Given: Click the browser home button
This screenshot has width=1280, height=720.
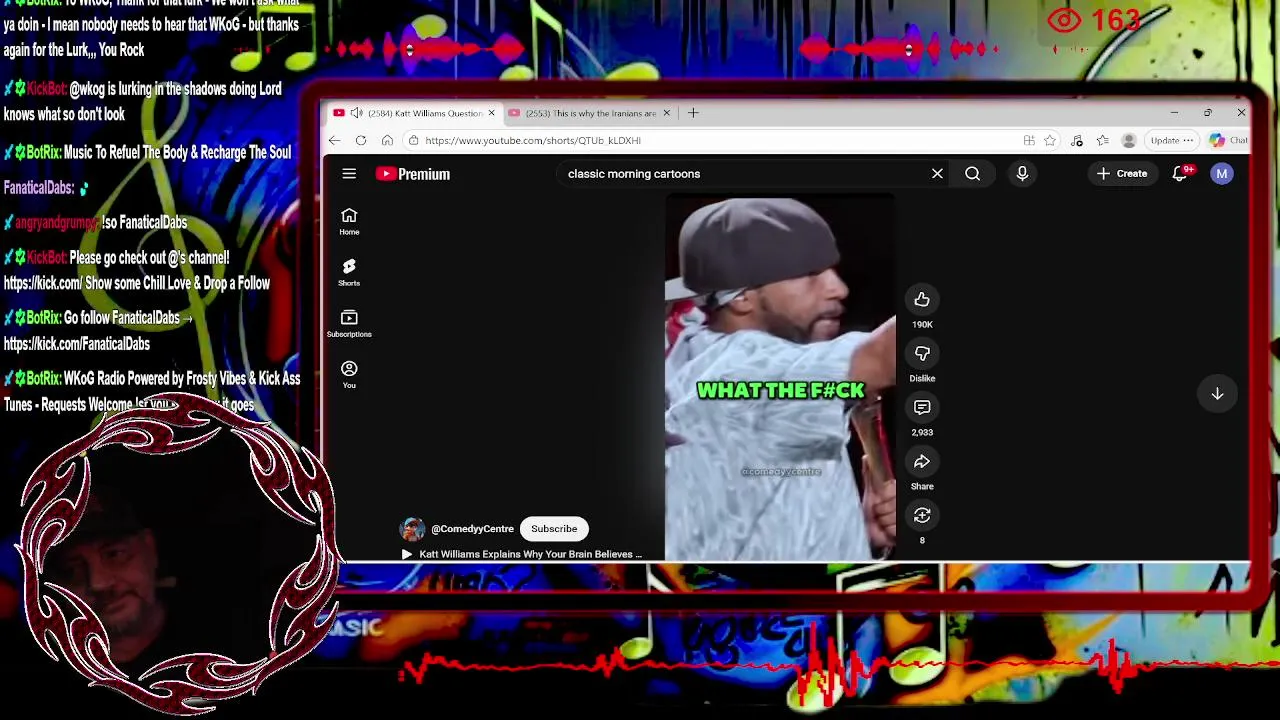Looking at the screenshot, I should (387, 140).
